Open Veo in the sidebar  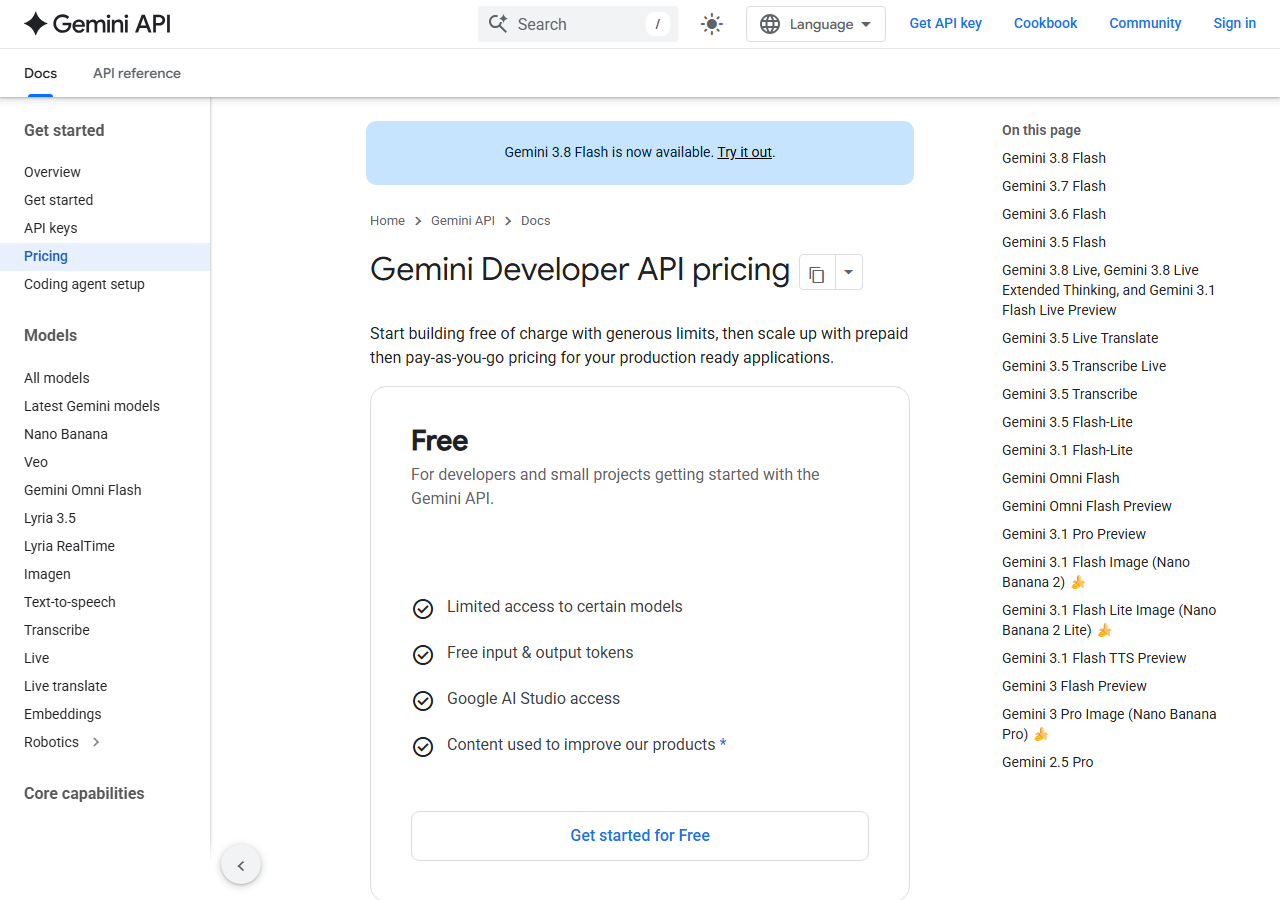tap(36, 462)
